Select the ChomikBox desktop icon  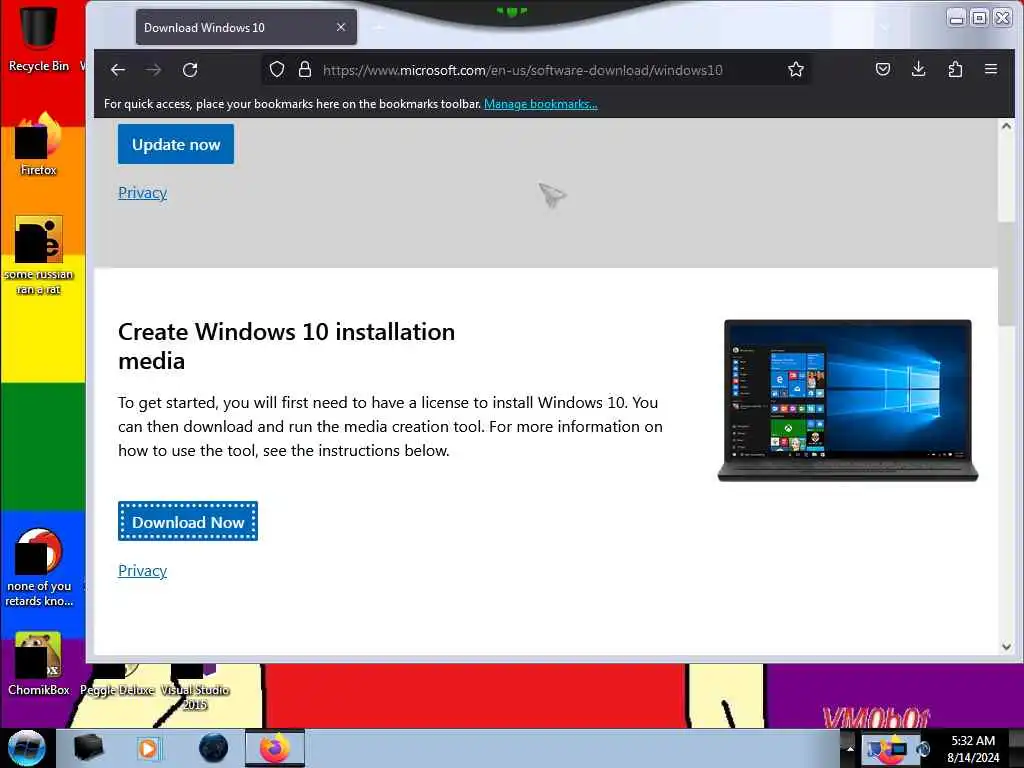click(x=38, y=664)
